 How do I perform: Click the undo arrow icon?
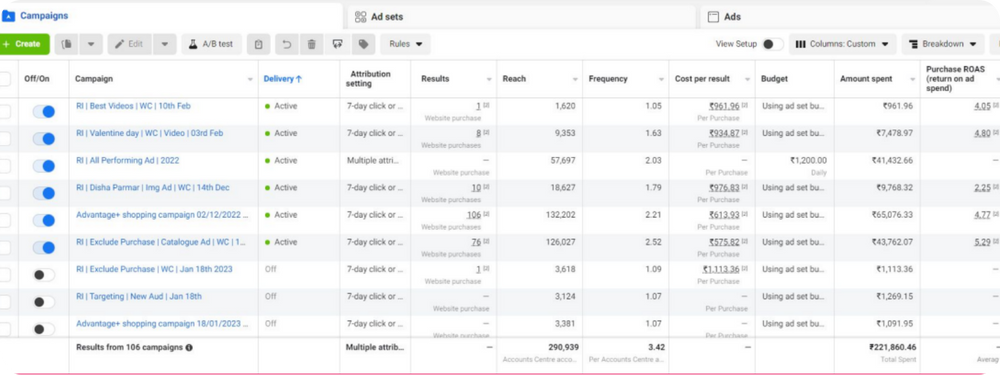pos(287,44)
